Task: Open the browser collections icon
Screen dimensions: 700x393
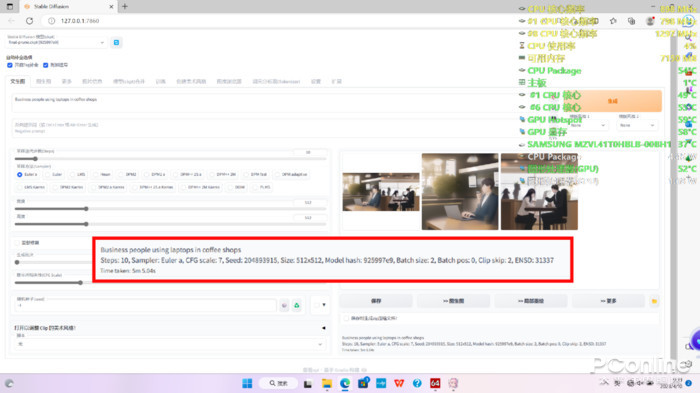Action: click(x=631, y=21)
